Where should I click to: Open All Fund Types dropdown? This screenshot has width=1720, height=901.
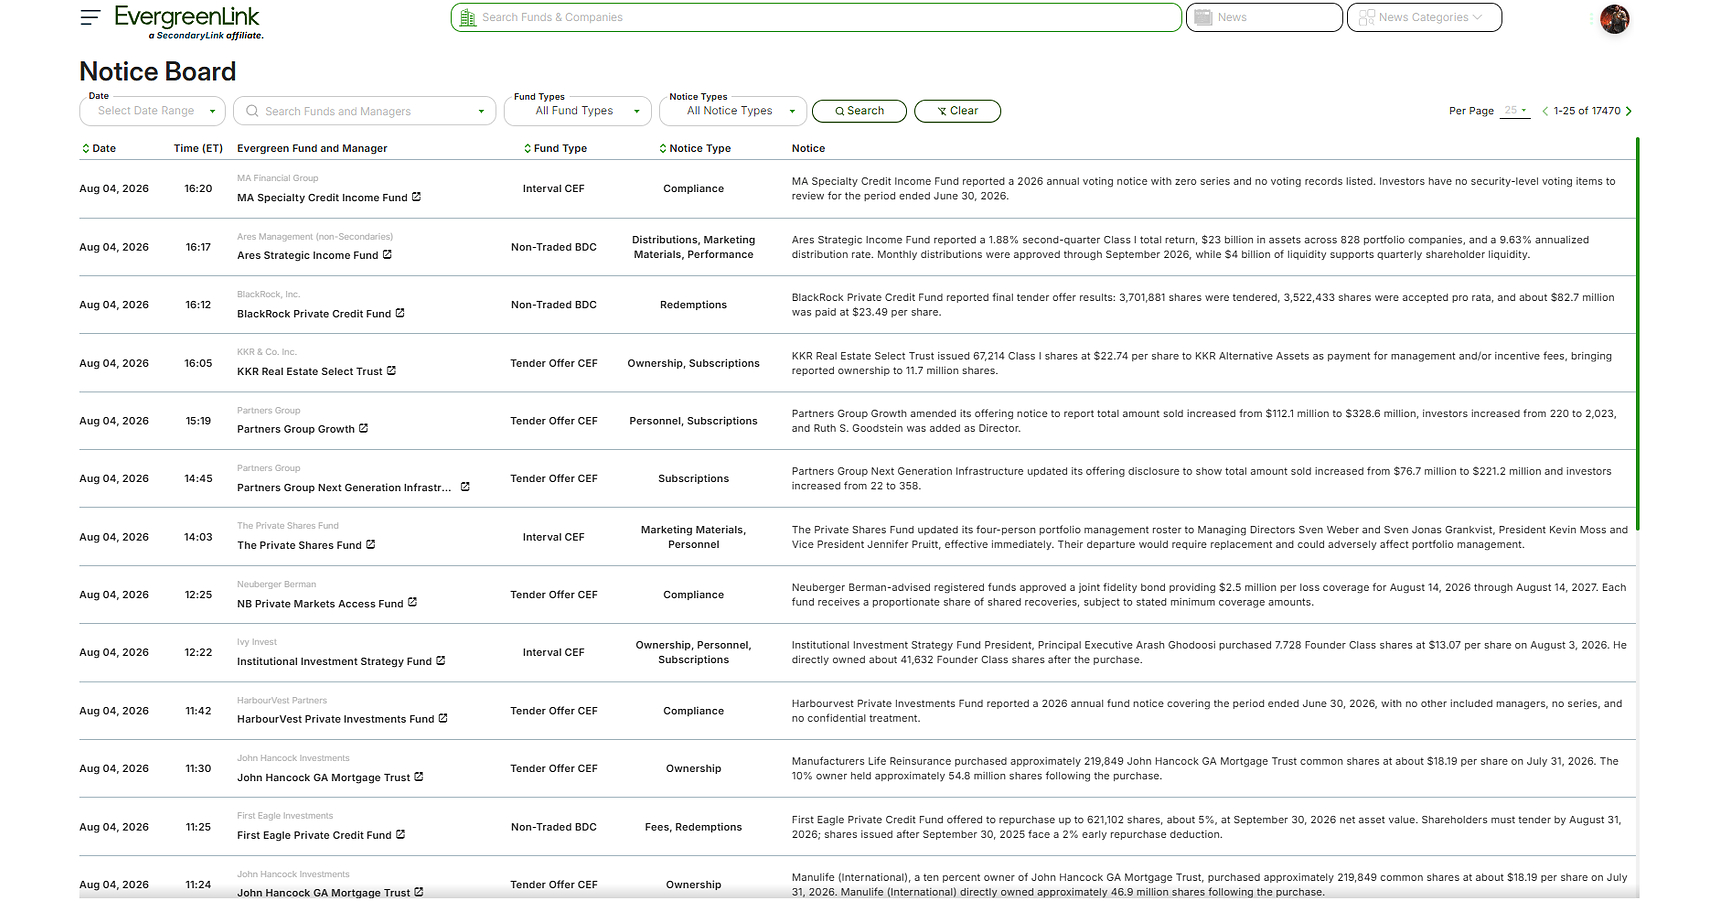tap(578, 111)
